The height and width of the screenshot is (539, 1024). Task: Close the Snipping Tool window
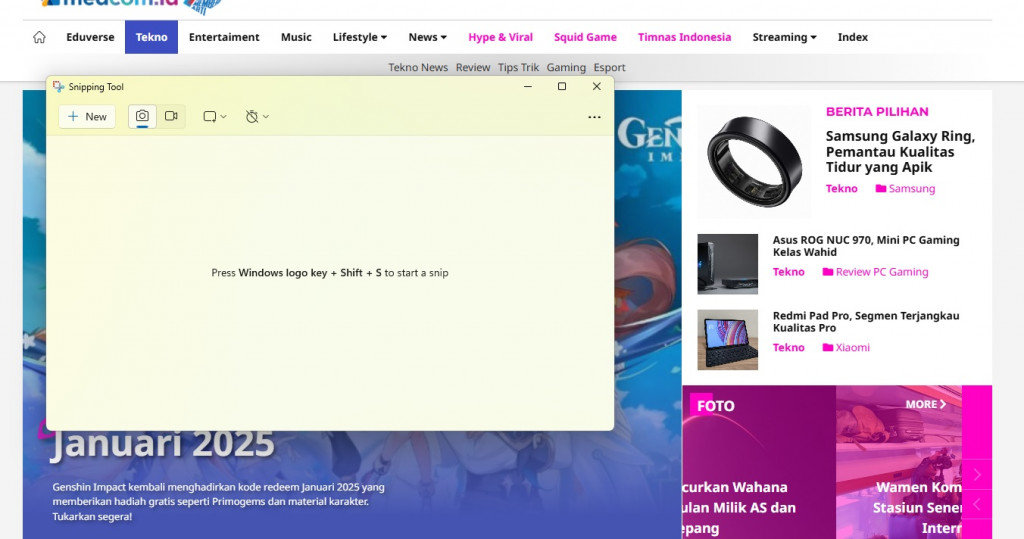596,86
